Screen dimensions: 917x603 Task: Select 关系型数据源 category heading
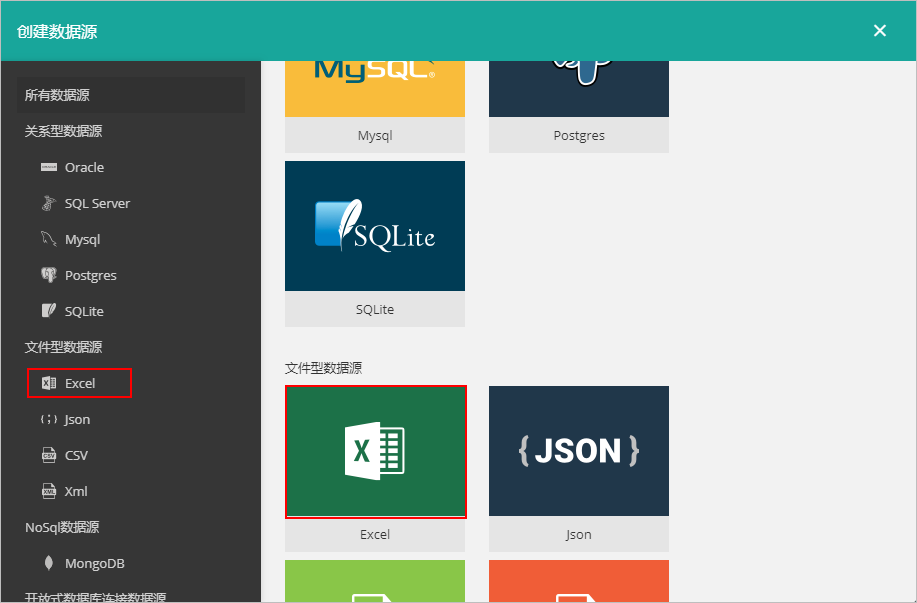click(63, 131)
